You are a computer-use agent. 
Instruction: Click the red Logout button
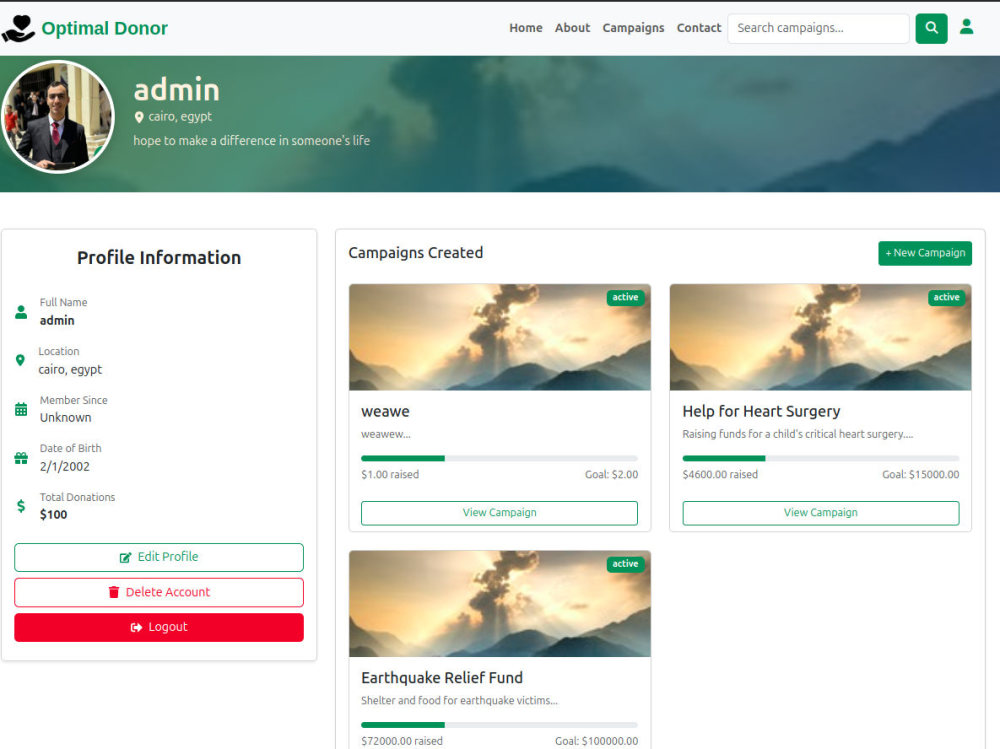(x=159, y=627)
